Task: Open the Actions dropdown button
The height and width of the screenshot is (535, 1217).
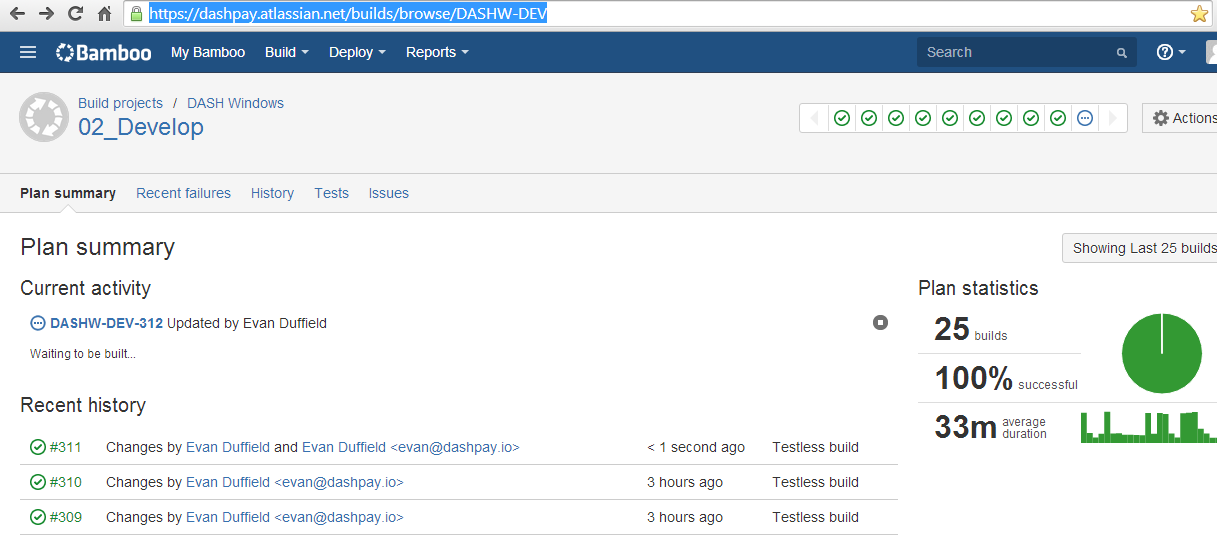Action: (x=1180, y=118)
